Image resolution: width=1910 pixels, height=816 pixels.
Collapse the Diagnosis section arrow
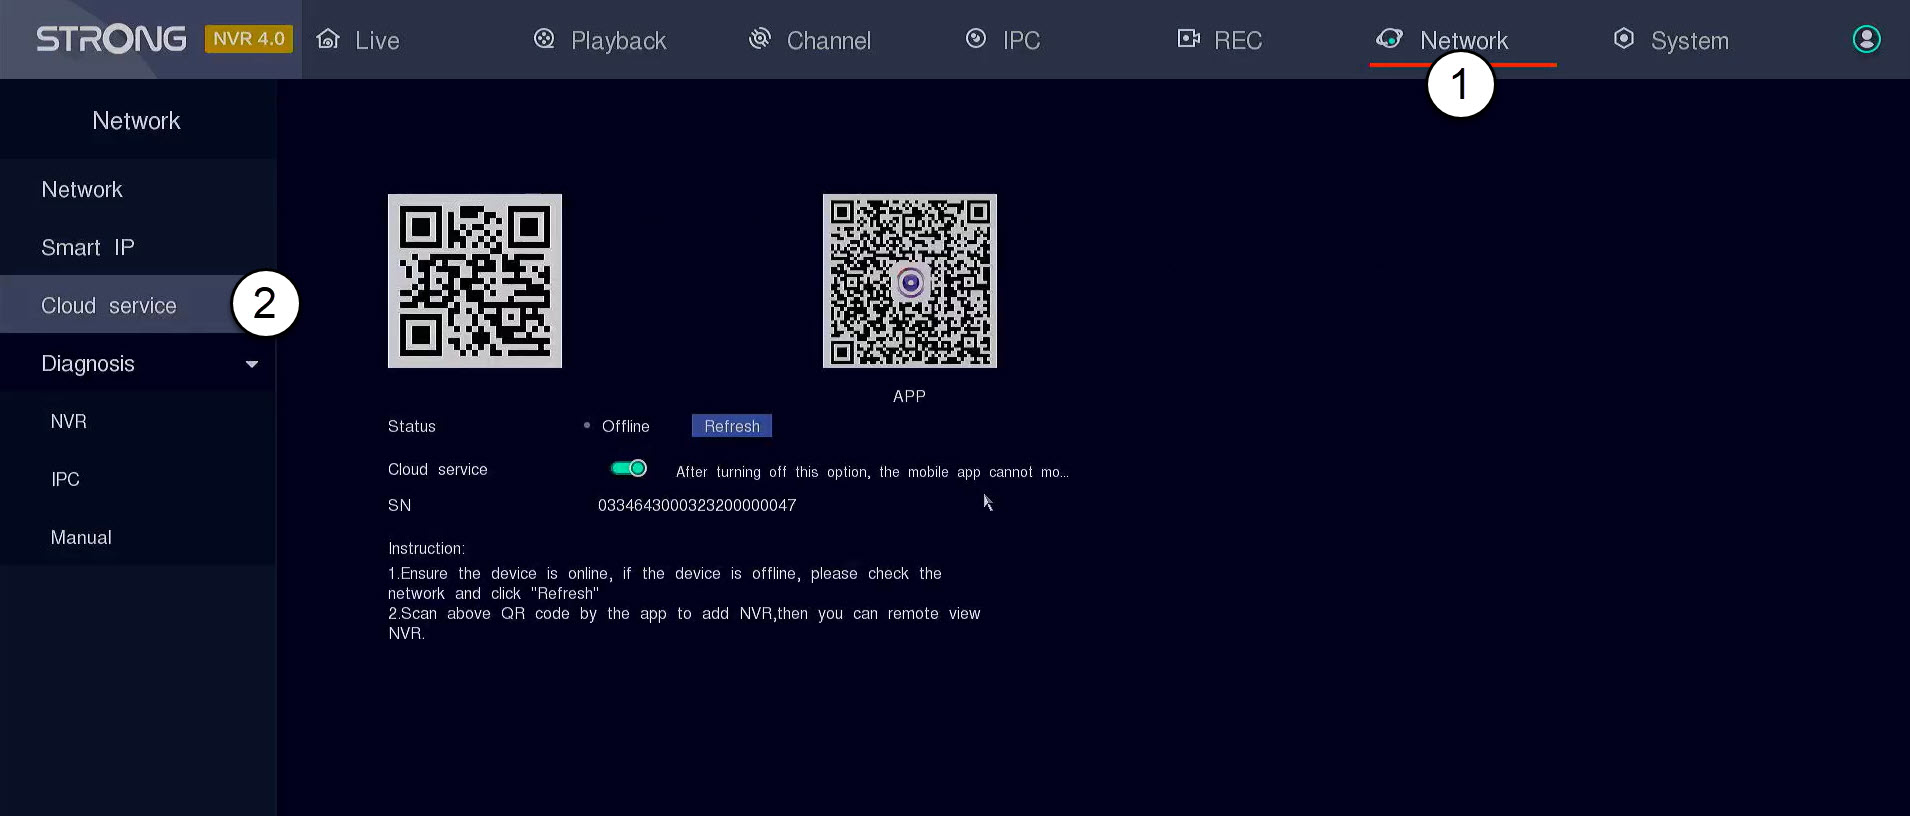[x=252, y=365]
